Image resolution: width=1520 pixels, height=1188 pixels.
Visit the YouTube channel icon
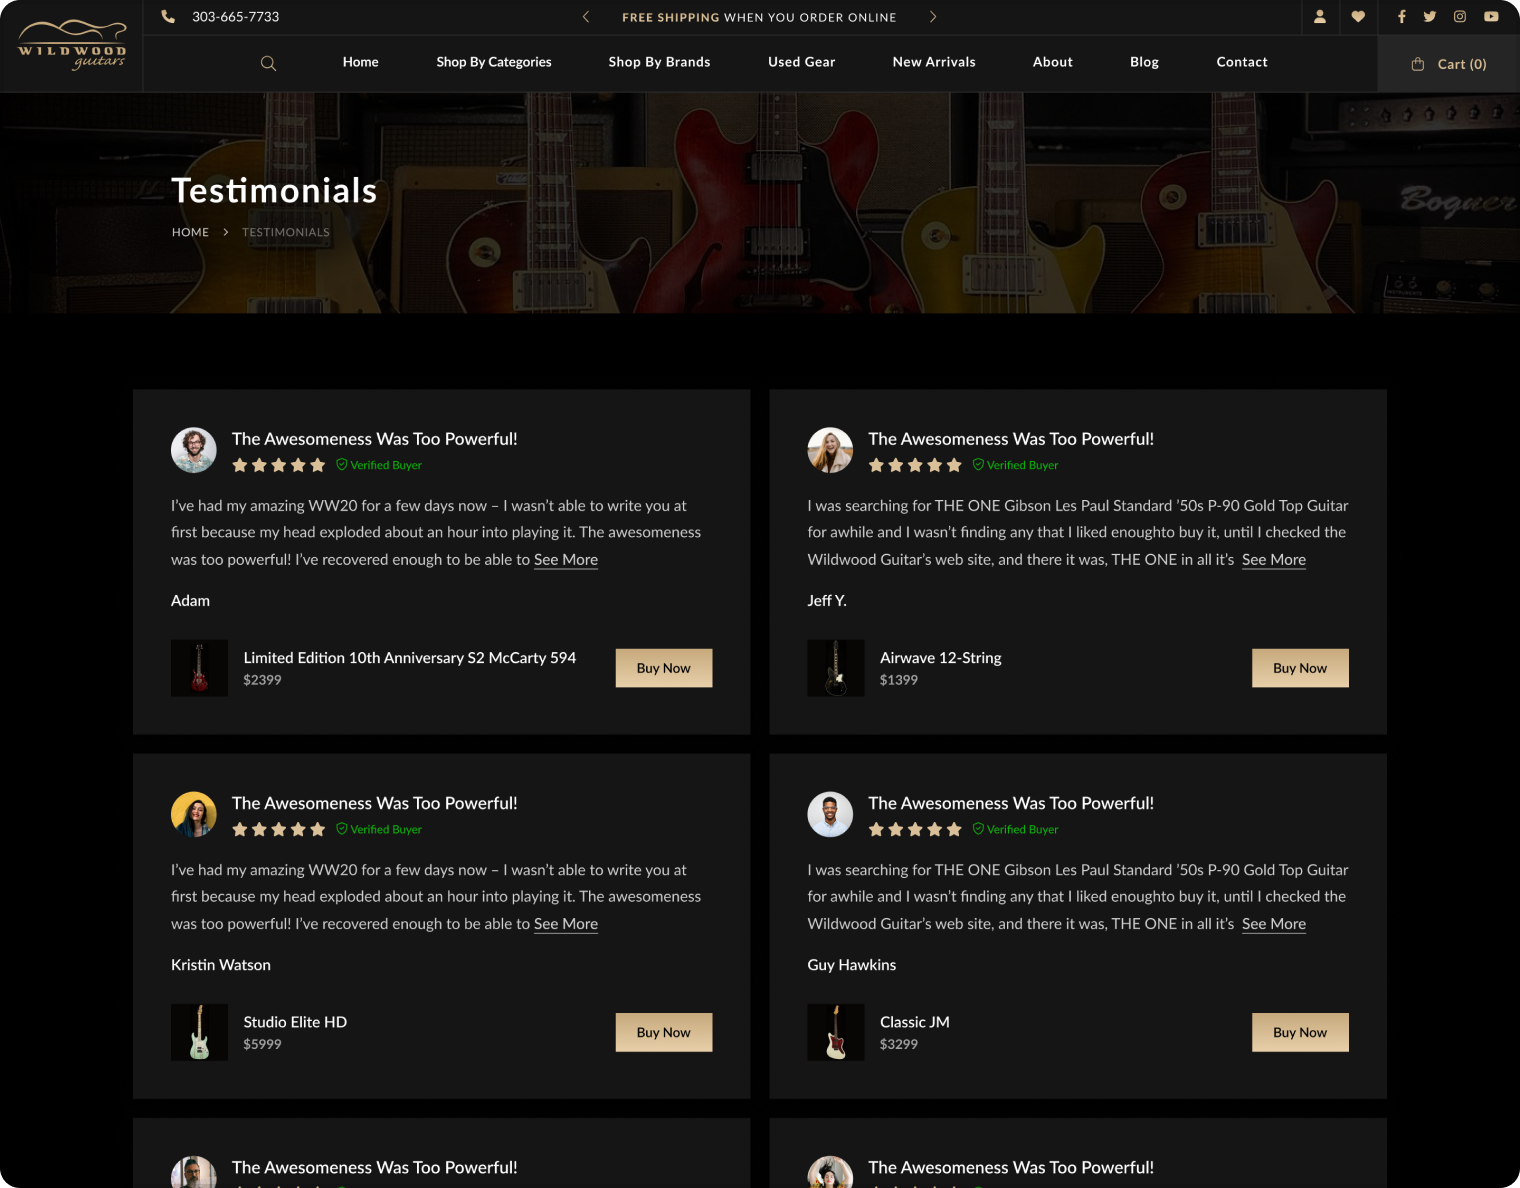coord(1491,17)
